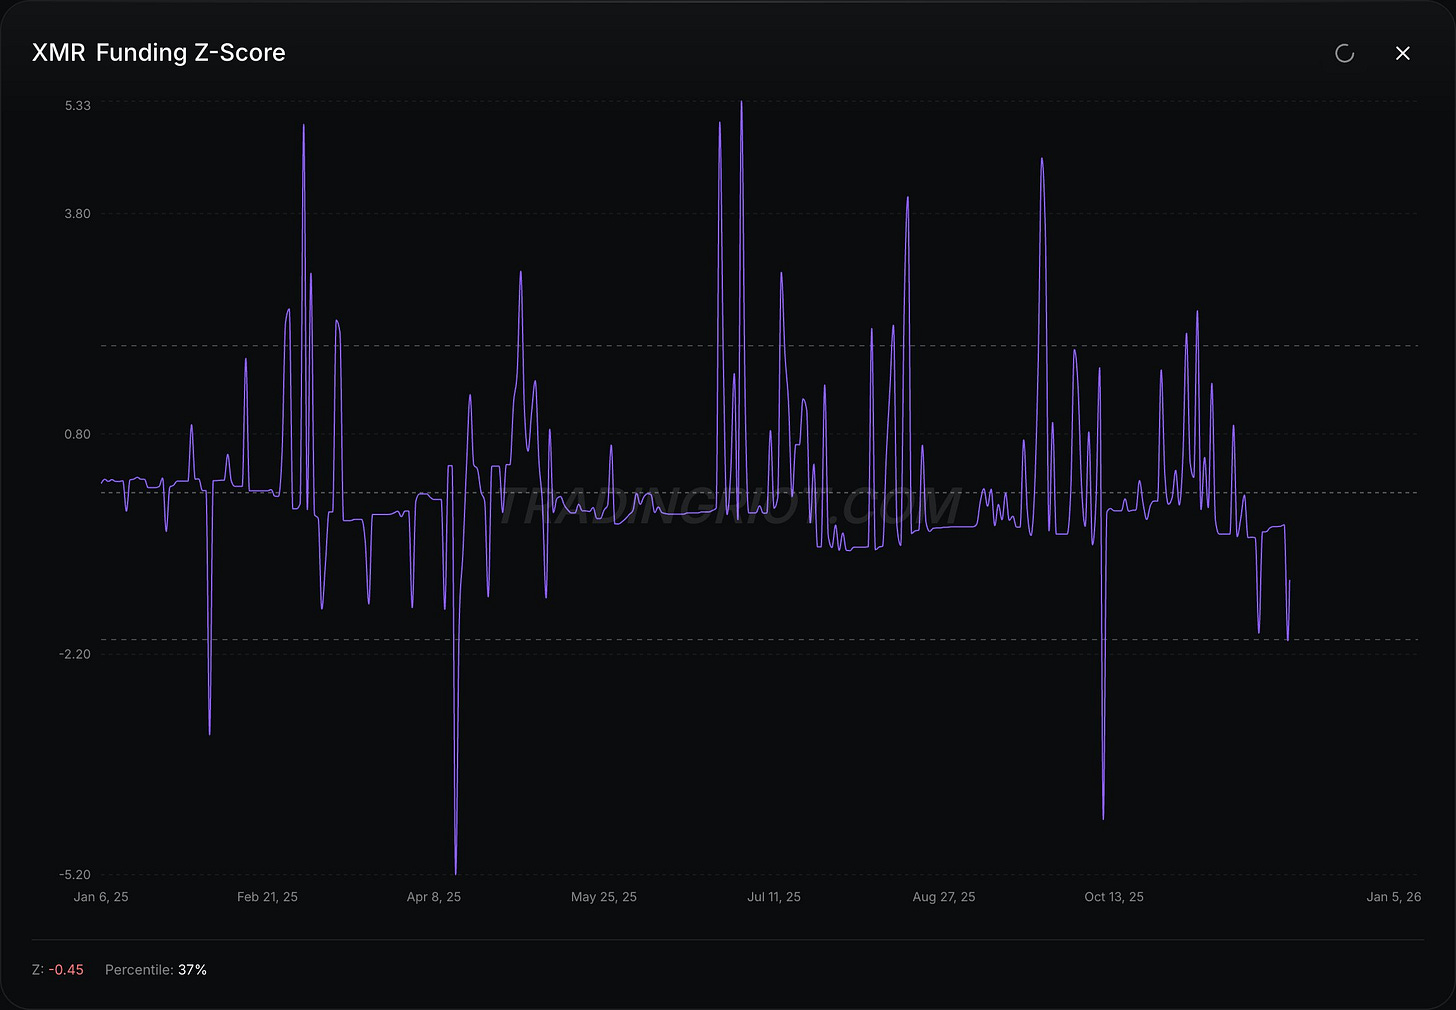Image resolution: width=1456 pixels, height=1010 pixels.
Task: Click the Jan 5, 26 date label
Action: point(1394,897)
